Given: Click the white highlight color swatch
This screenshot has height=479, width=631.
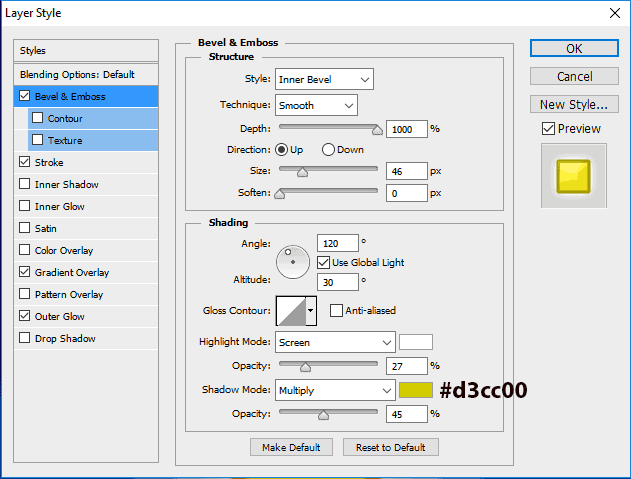Looking at the screenshot, I should pyautogui.click(x=416, y=342).
